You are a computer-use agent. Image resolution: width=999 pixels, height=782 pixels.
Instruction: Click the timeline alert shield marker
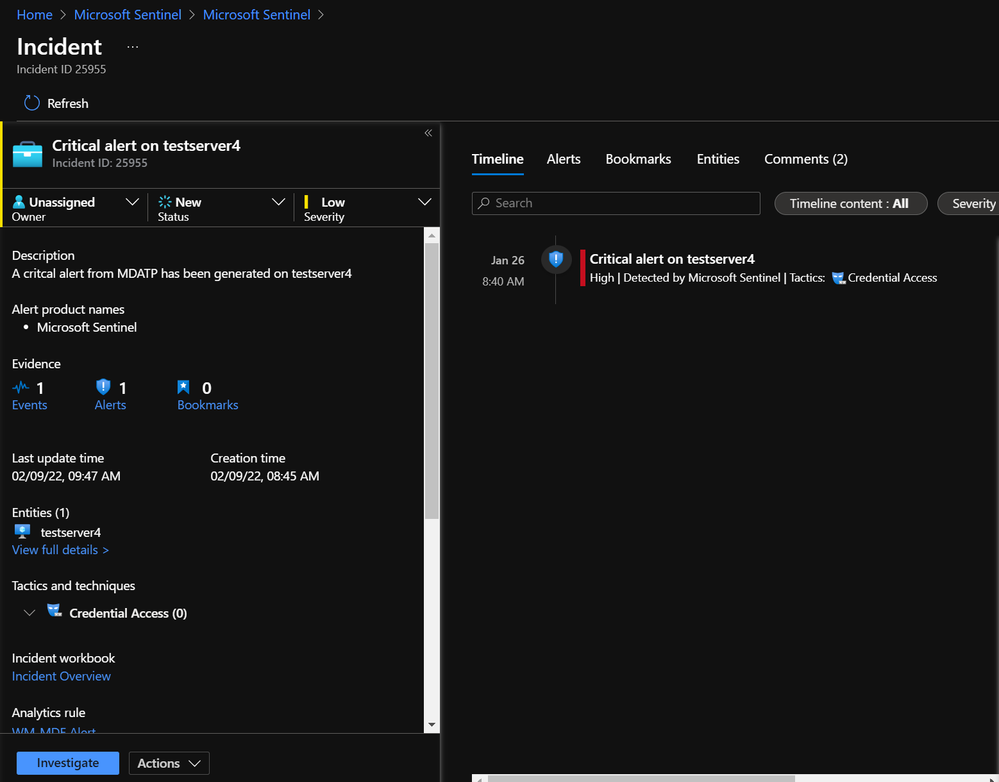tap(556, 259)
